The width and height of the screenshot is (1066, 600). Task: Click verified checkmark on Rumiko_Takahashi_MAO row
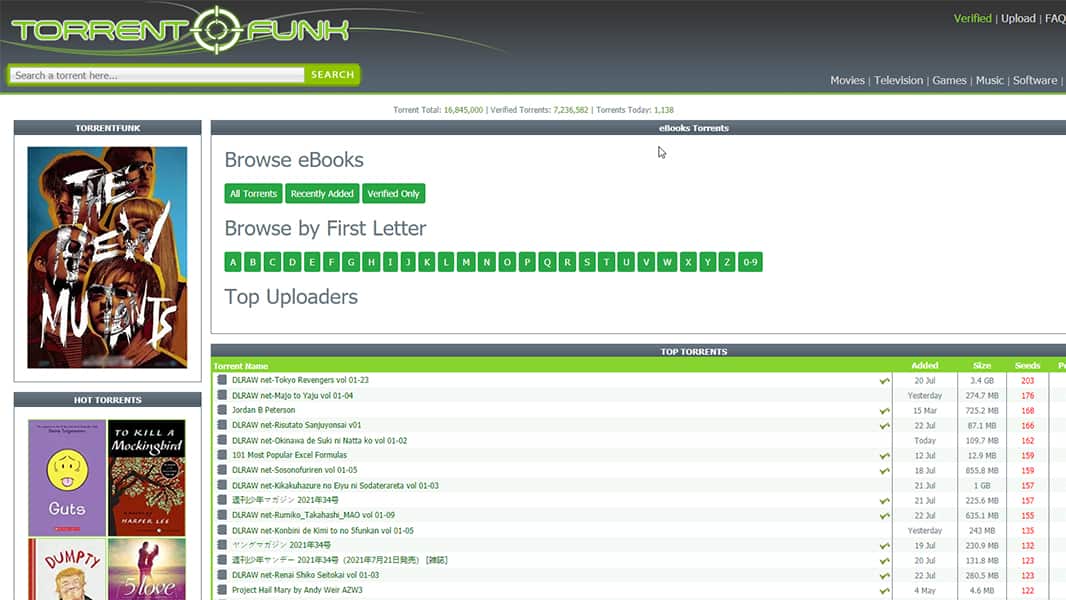click(x=884, y=515)
